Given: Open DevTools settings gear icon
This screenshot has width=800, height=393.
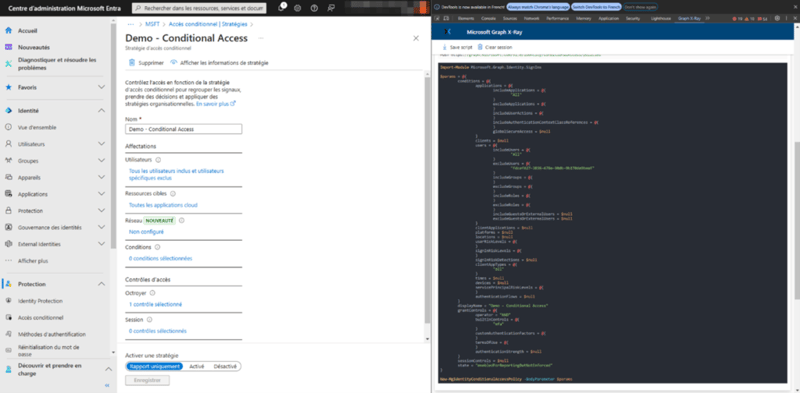Looking at the screenshot, I should point(777,18).
